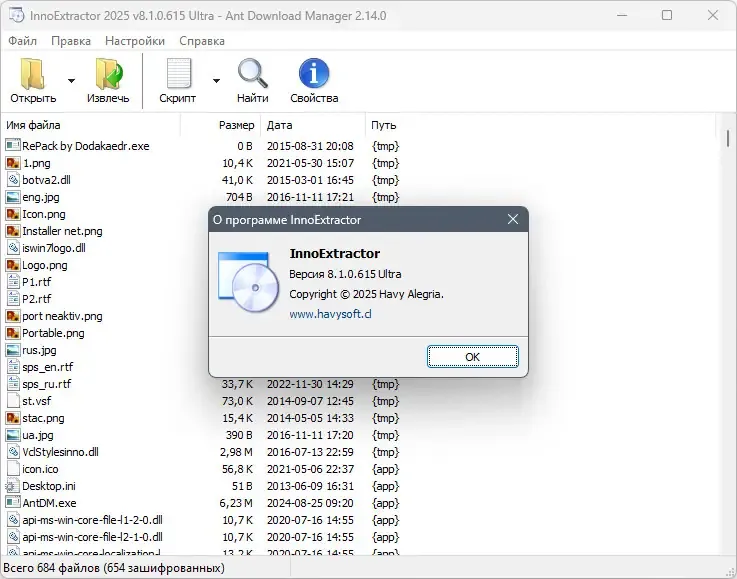Viewport: 737px width, 579px height.
Task: Expand the Скрипт dropdown arrow
Action: point(216,81)
